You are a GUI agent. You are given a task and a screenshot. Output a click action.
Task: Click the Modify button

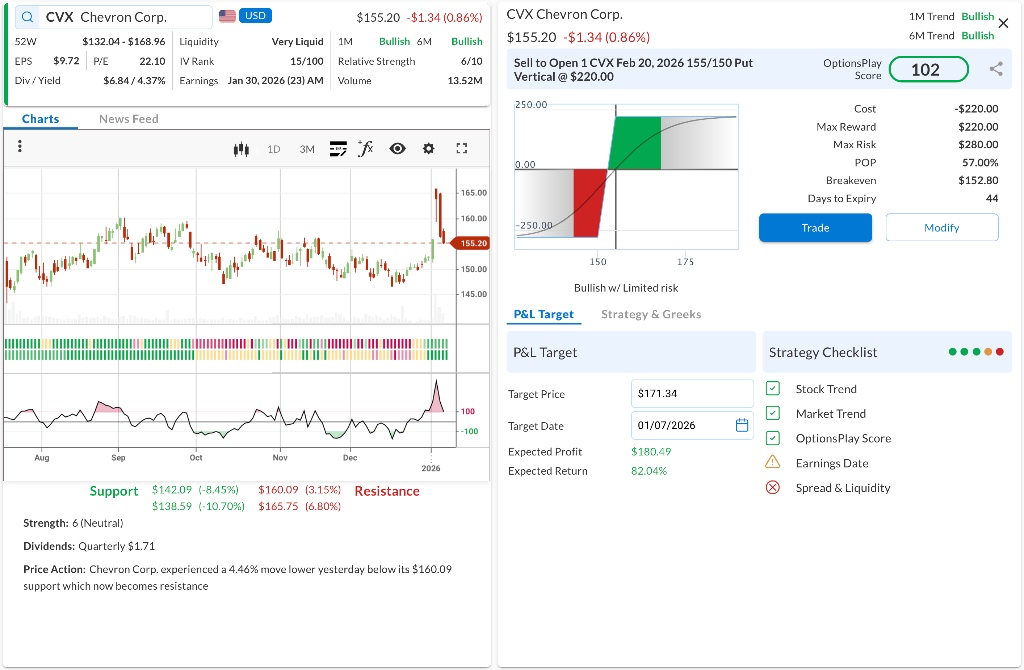pos(941,228)
